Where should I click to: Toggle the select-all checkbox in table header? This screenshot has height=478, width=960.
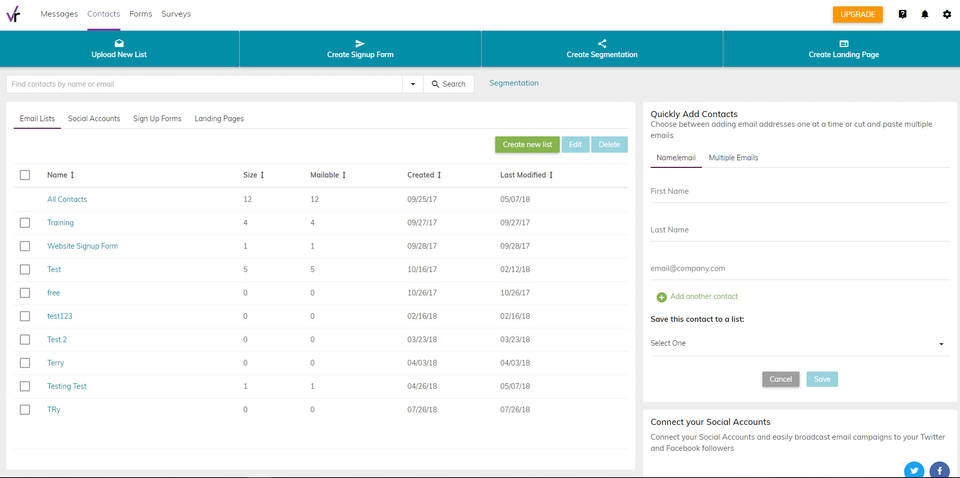[x=25, y=175]
